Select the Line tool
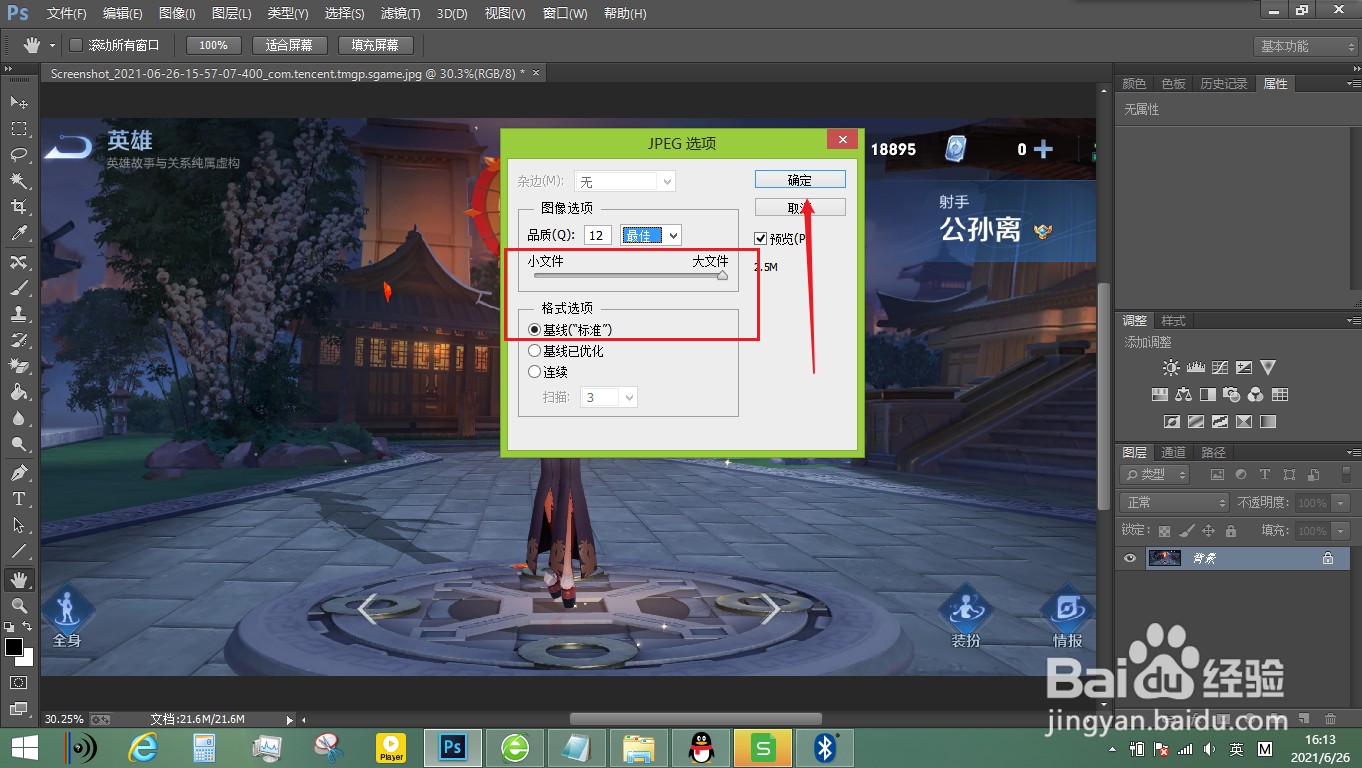This screenshot has height=768, width=1362. tap(19, 550)
